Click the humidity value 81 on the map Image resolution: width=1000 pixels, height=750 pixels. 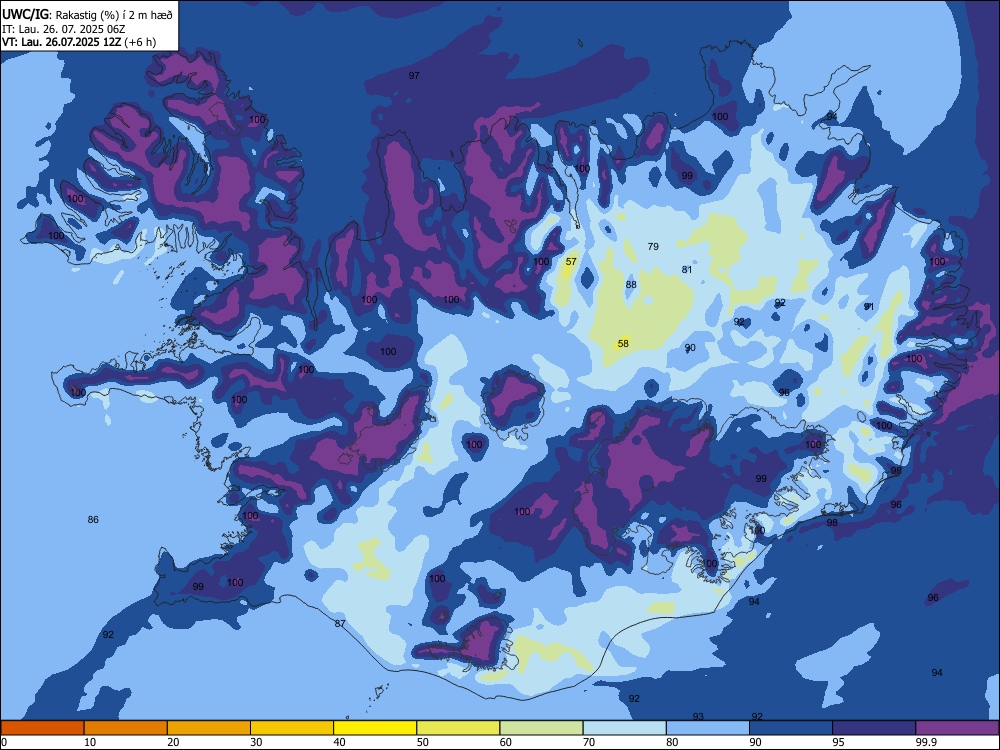pos(687,270)
